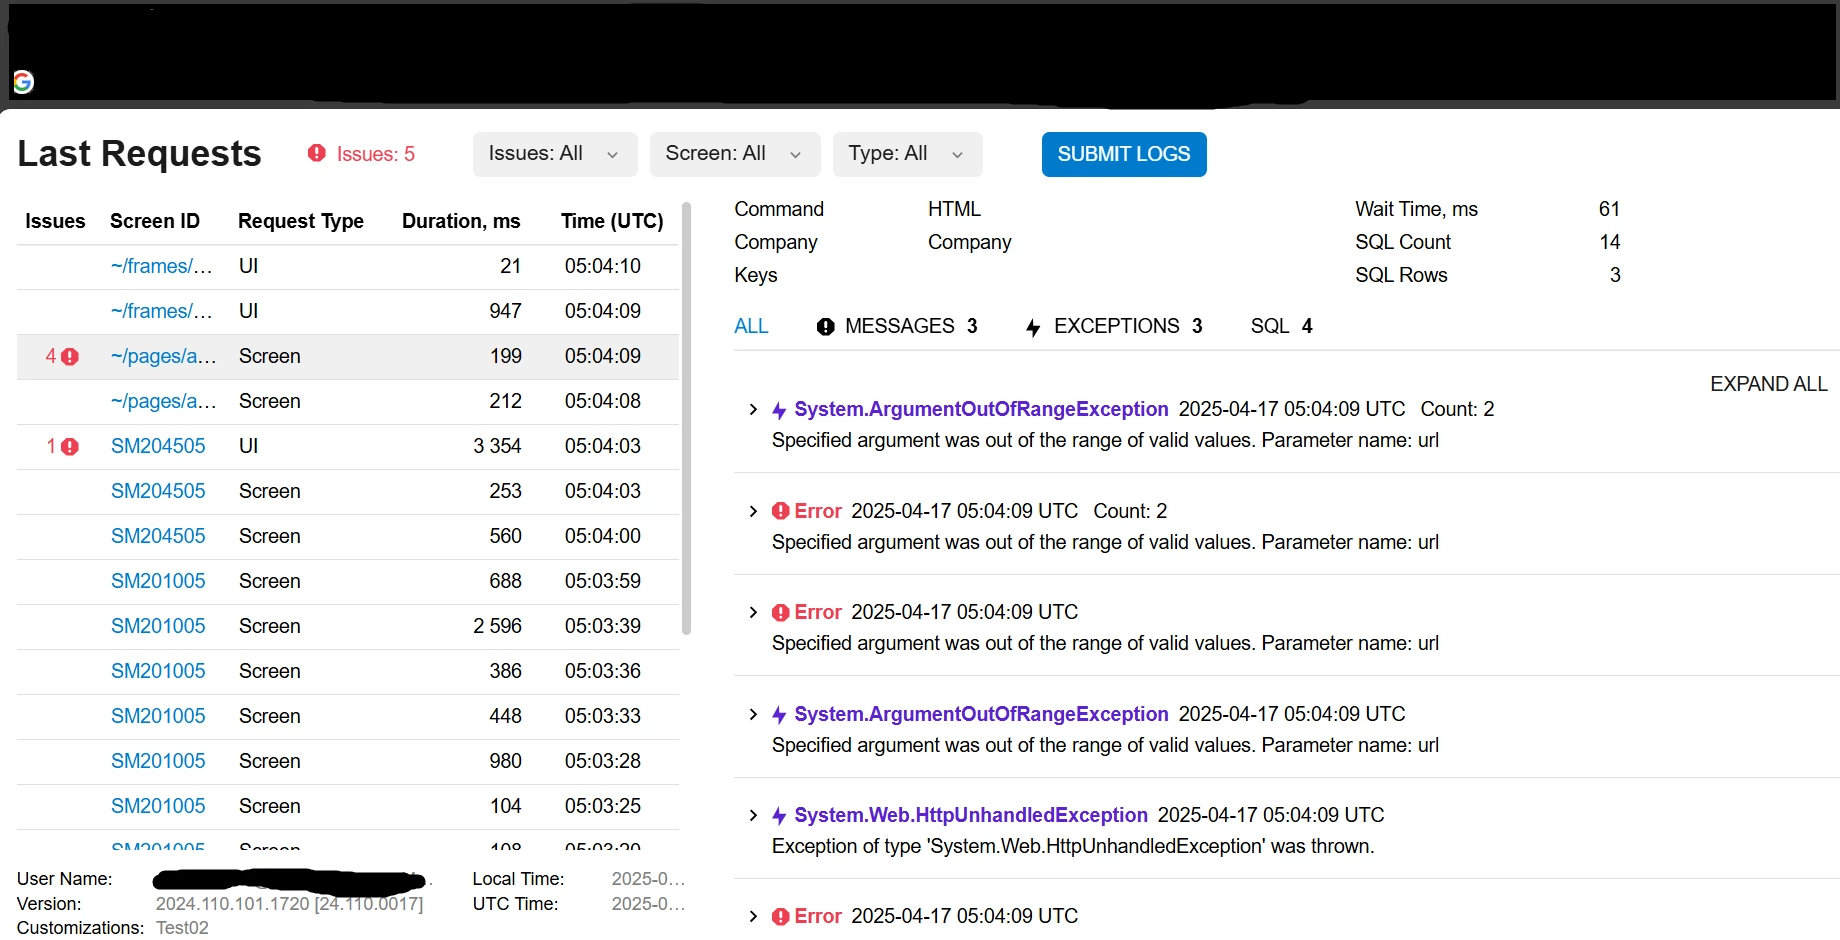Click the SUBMIT LOGS button
The height and width of the screenshot is (940, 1840).
click(1123, 154)
